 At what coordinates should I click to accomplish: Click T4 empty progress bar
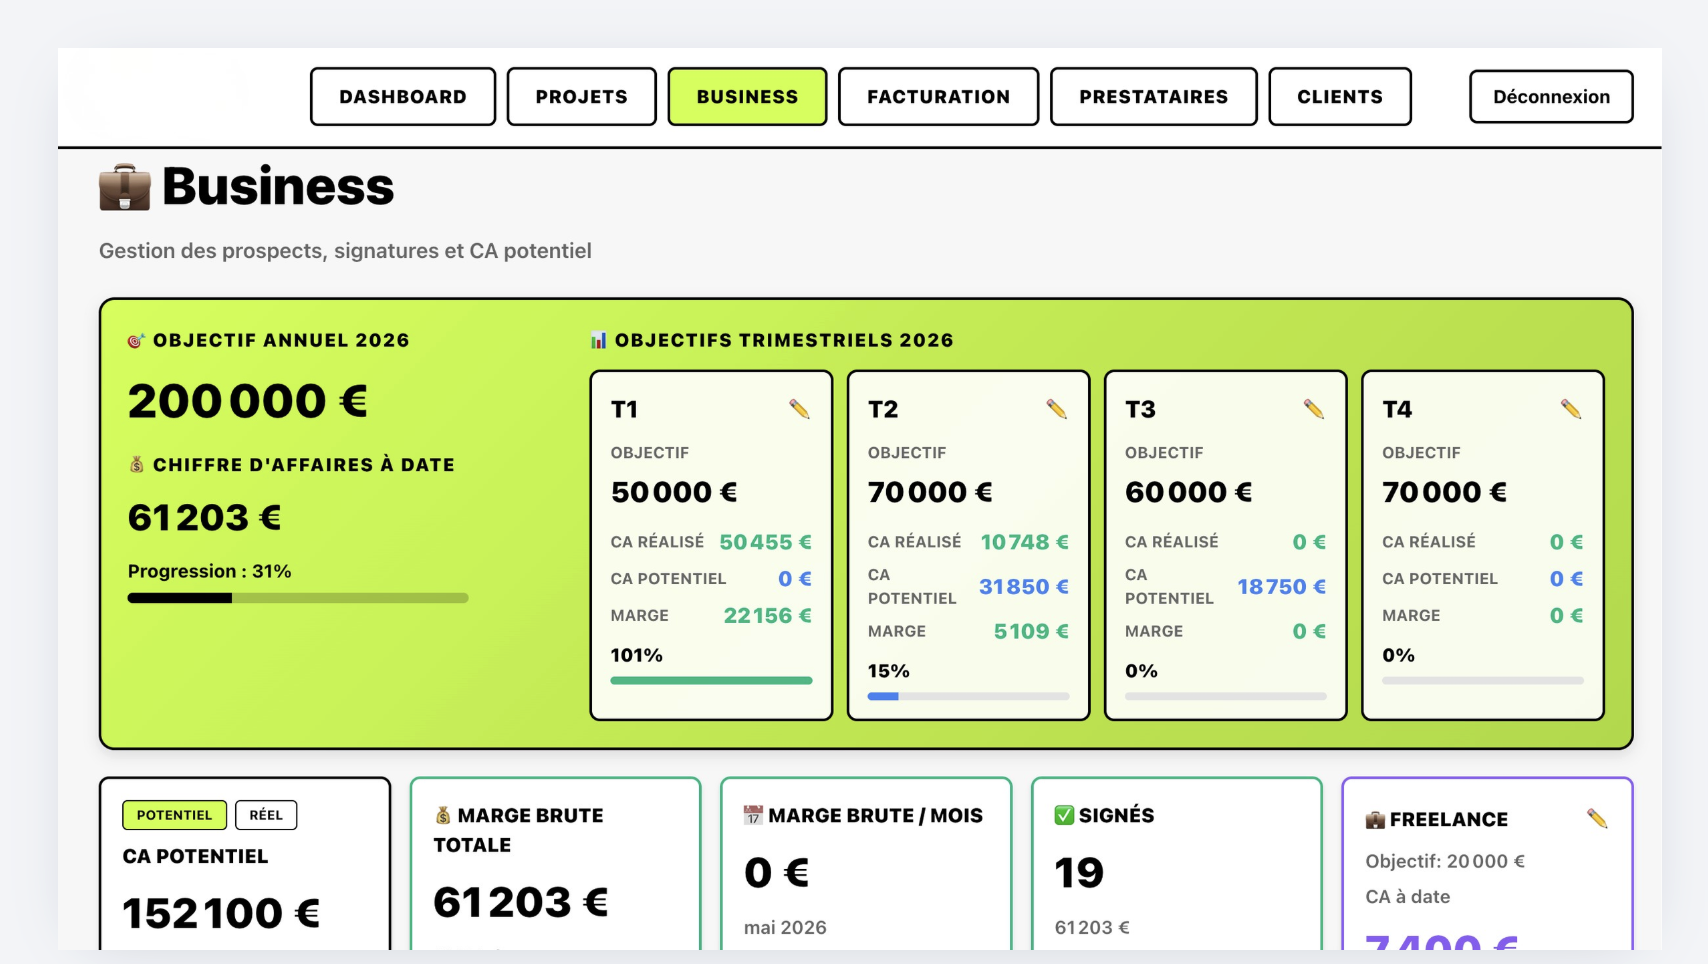[x=1483, y=681]
